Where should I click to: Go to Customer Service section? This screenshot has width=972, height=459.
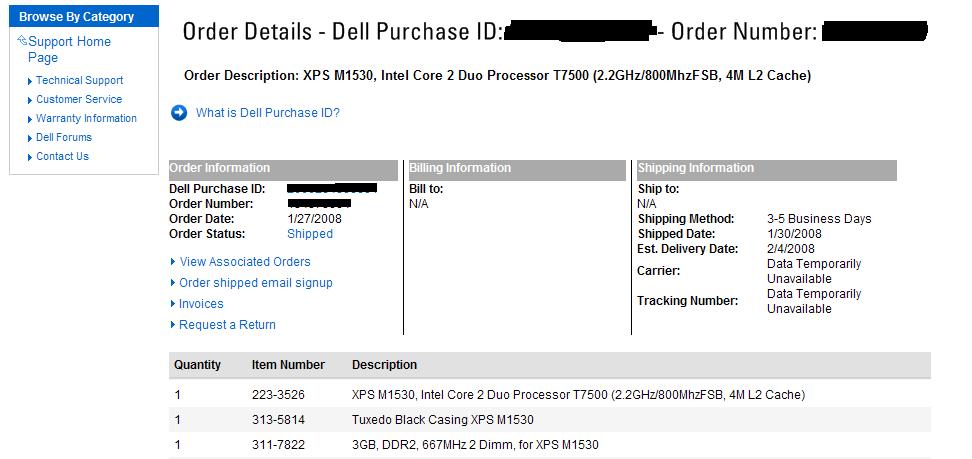[x=79, y=99]
